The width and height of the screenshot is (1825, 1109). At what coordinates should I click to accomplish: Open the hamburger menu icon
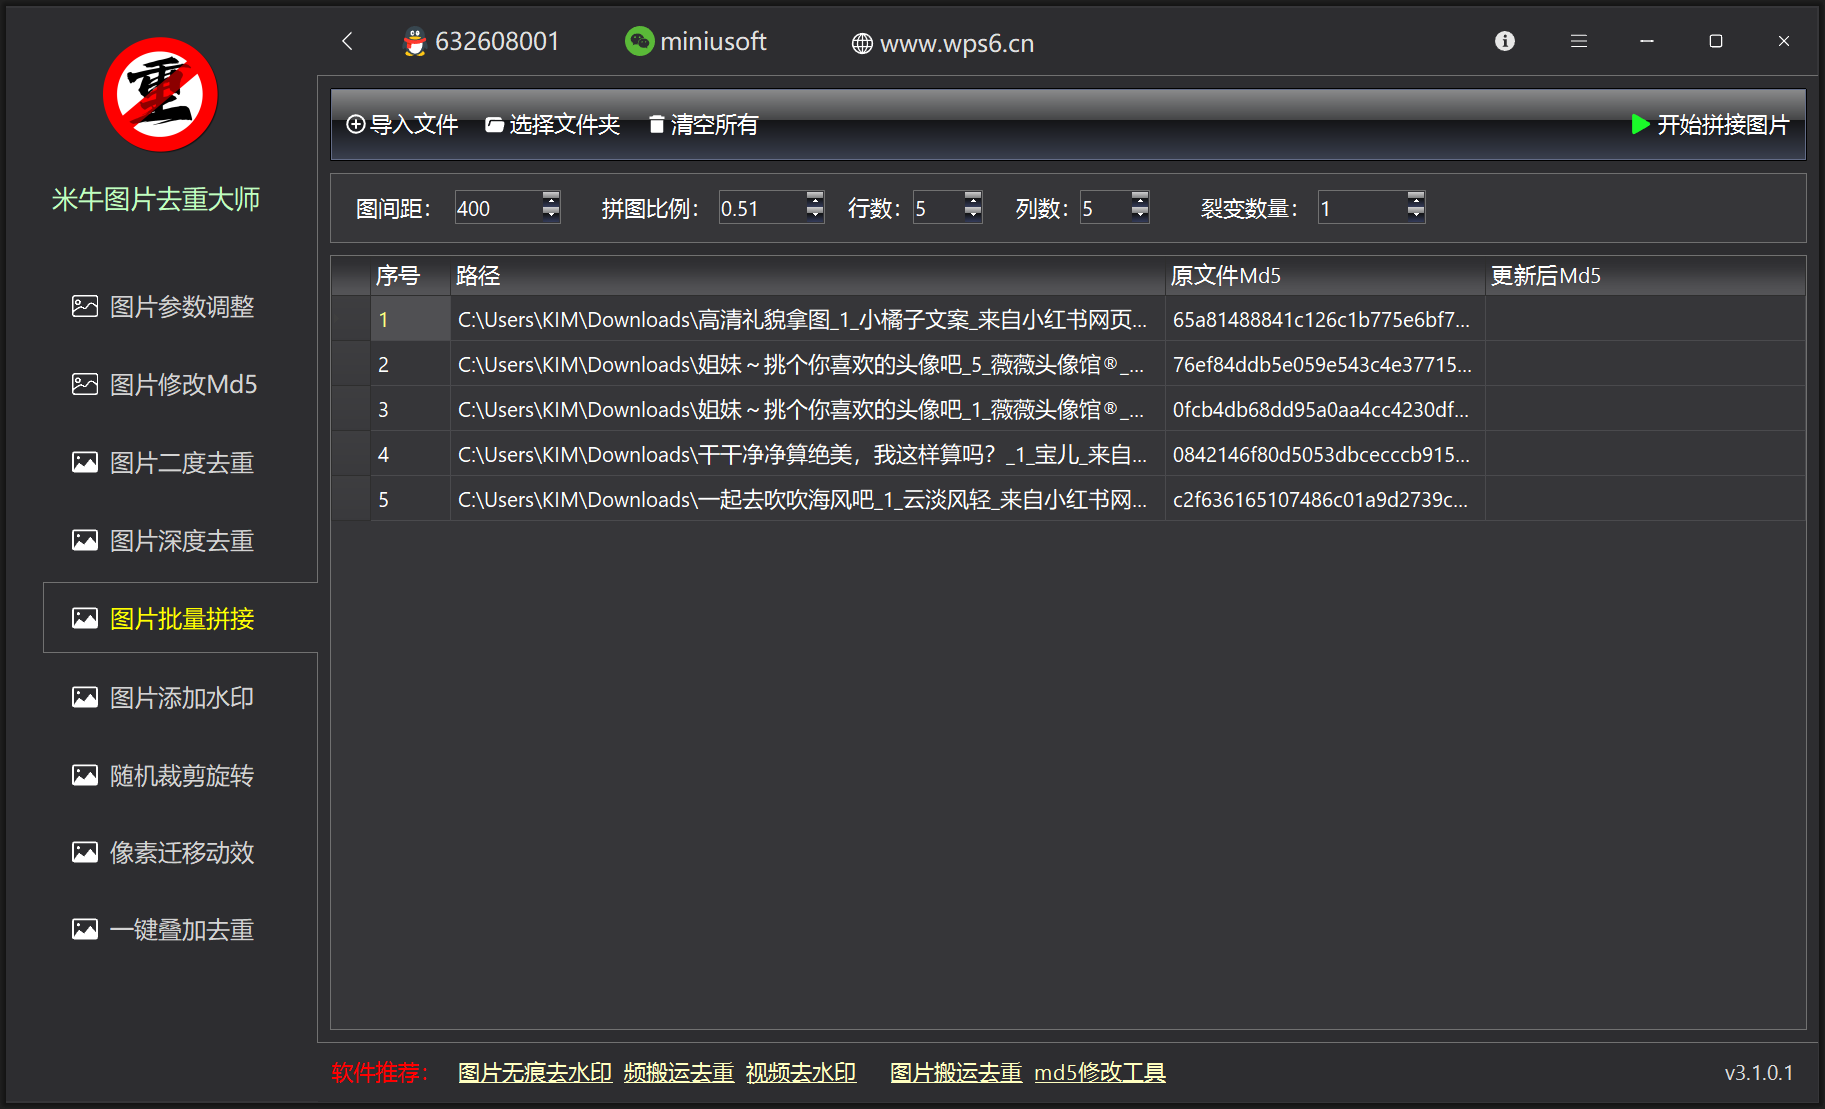pyautogui.click(x=1579, y=41)
